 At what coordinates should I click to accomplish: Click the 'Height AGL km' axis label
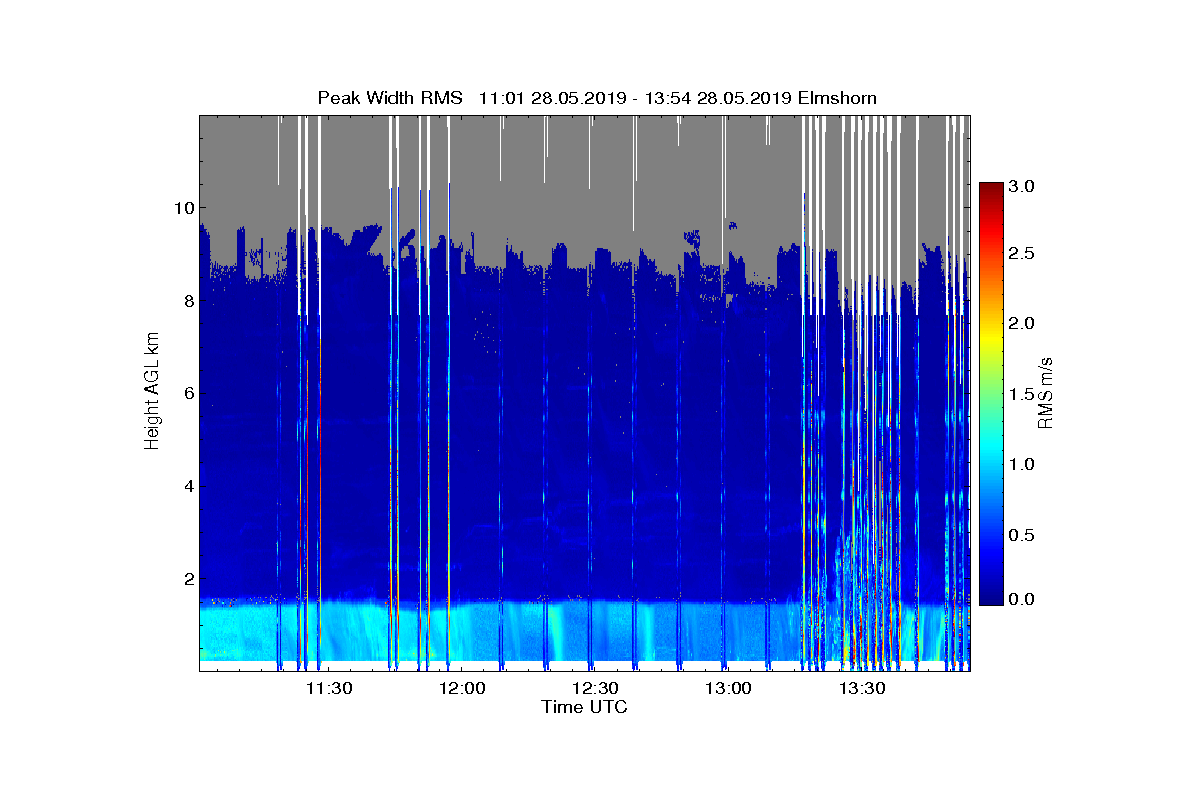152,393
